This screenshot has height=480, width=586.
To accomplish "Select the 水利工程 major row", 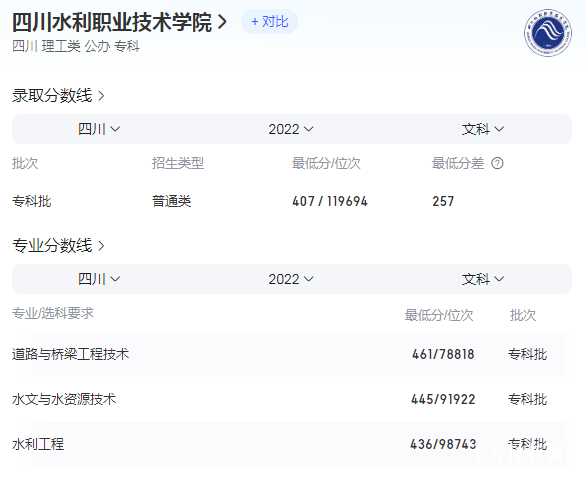I will pos(292,444).
